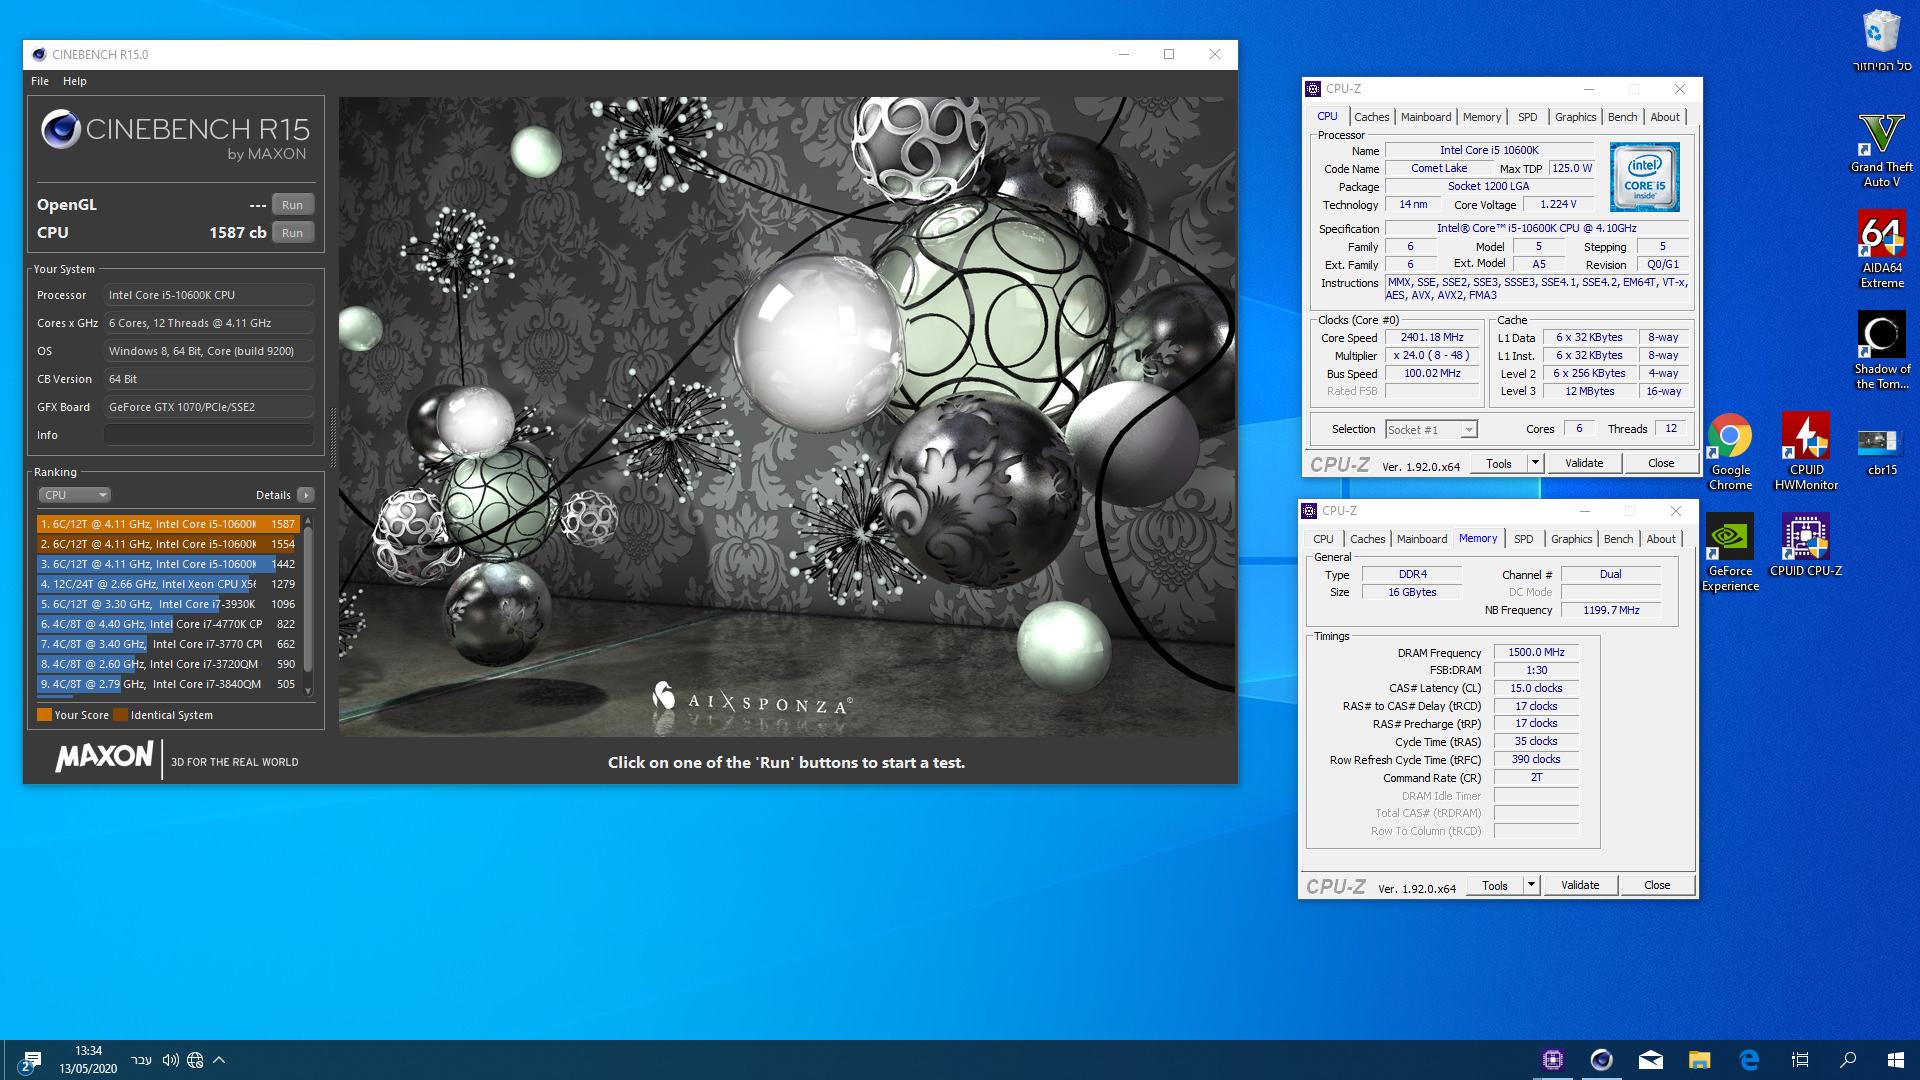Click Cinebench icon in taskbar
The width and height of the screenshot is (1920, 1080).
point(1601,1060)
